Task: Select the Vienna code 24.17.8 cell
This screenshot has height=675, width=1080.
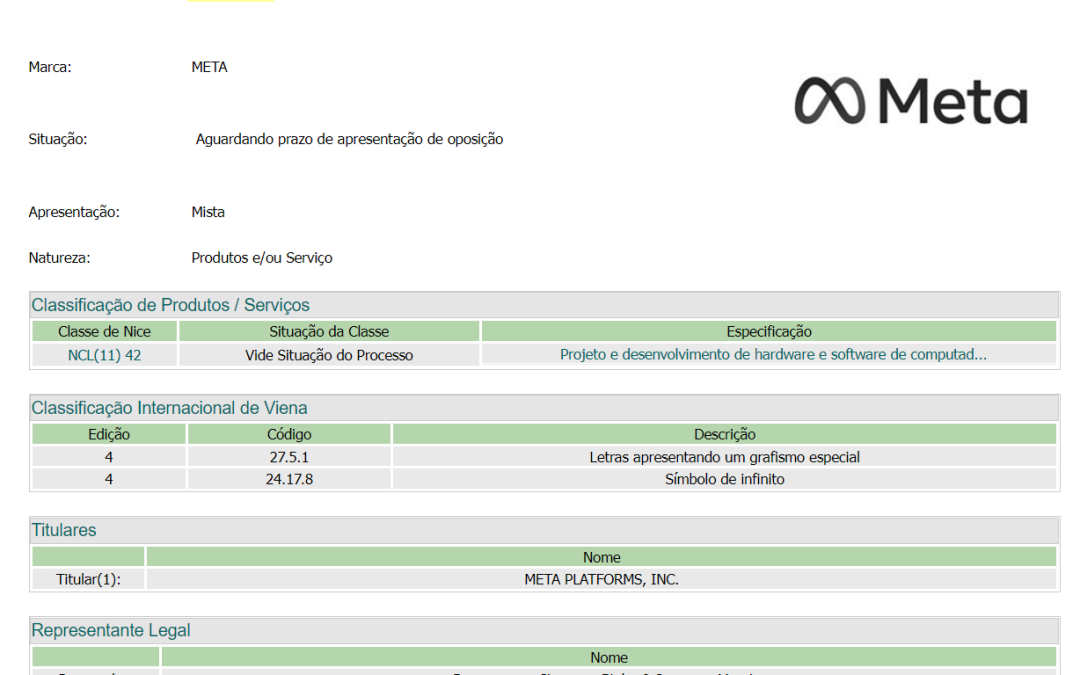Action: point(289,479)
